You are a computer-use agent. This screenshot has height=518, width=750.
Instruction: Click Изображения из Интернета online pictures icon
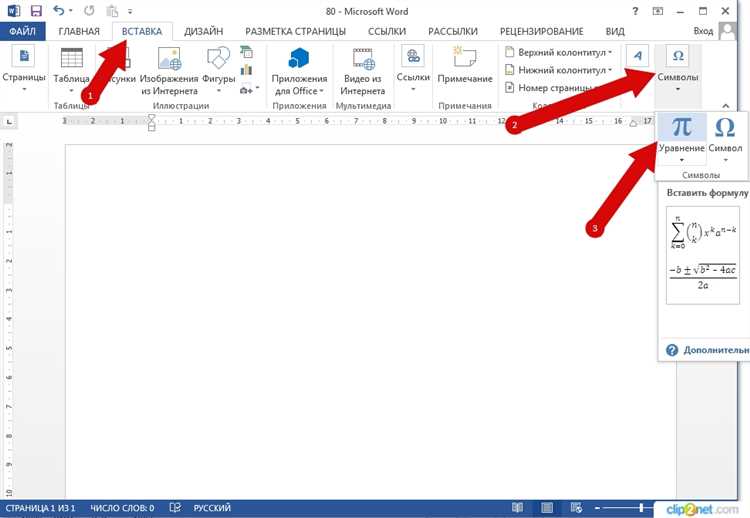pyautogui.click(x=161, y=59)
